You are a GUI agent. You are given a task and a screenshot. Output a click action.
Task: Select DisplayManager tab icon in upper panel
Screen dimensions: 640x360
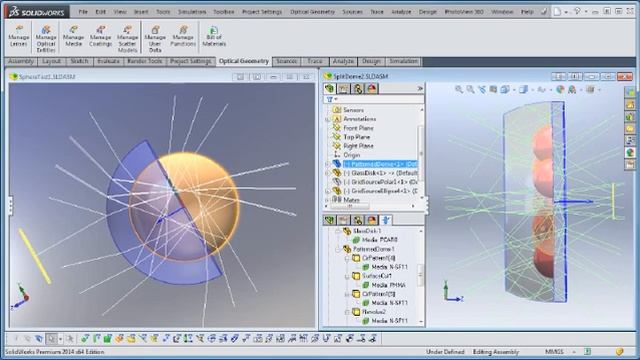(372, 89)
